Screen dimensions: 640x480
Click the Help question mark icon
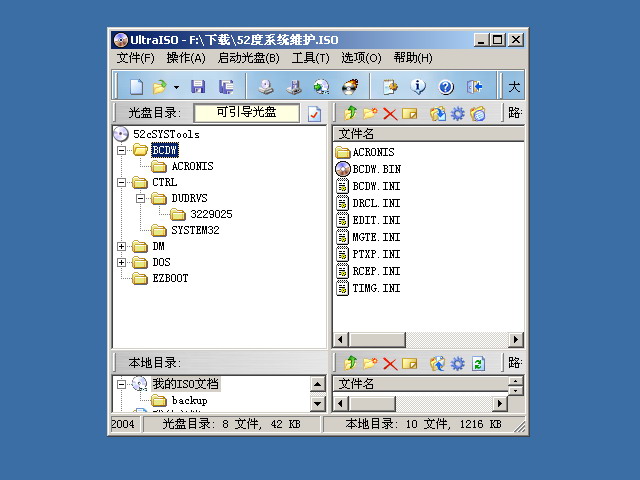coord(446,87)
